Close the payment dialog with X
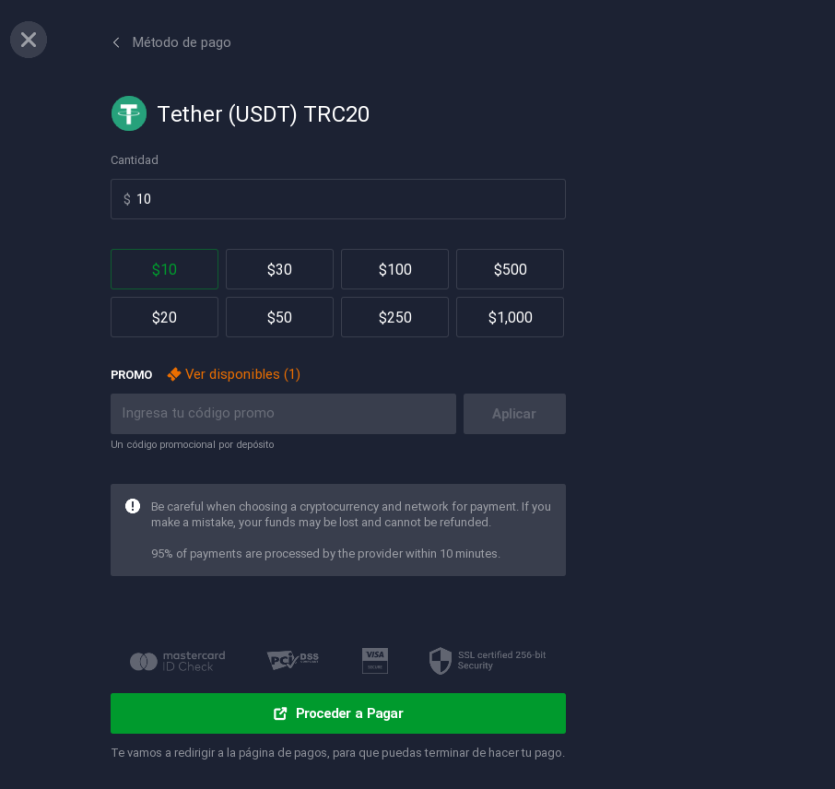This screenshot has height=789, width=835. [x=28, y=40]
